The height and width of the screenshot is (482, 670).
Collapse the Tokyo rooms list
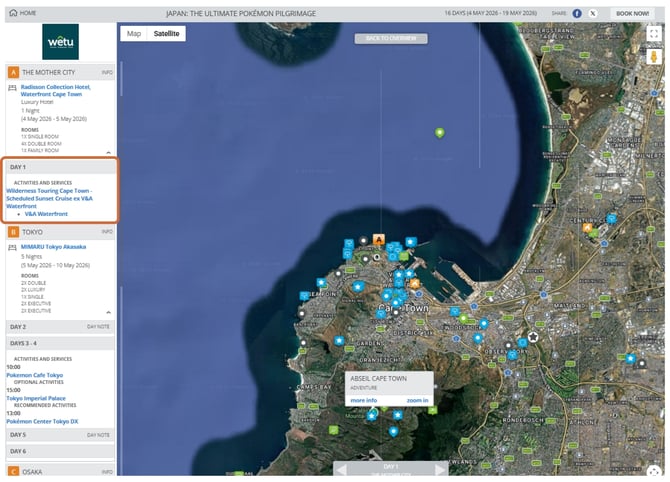pos(109,312)
